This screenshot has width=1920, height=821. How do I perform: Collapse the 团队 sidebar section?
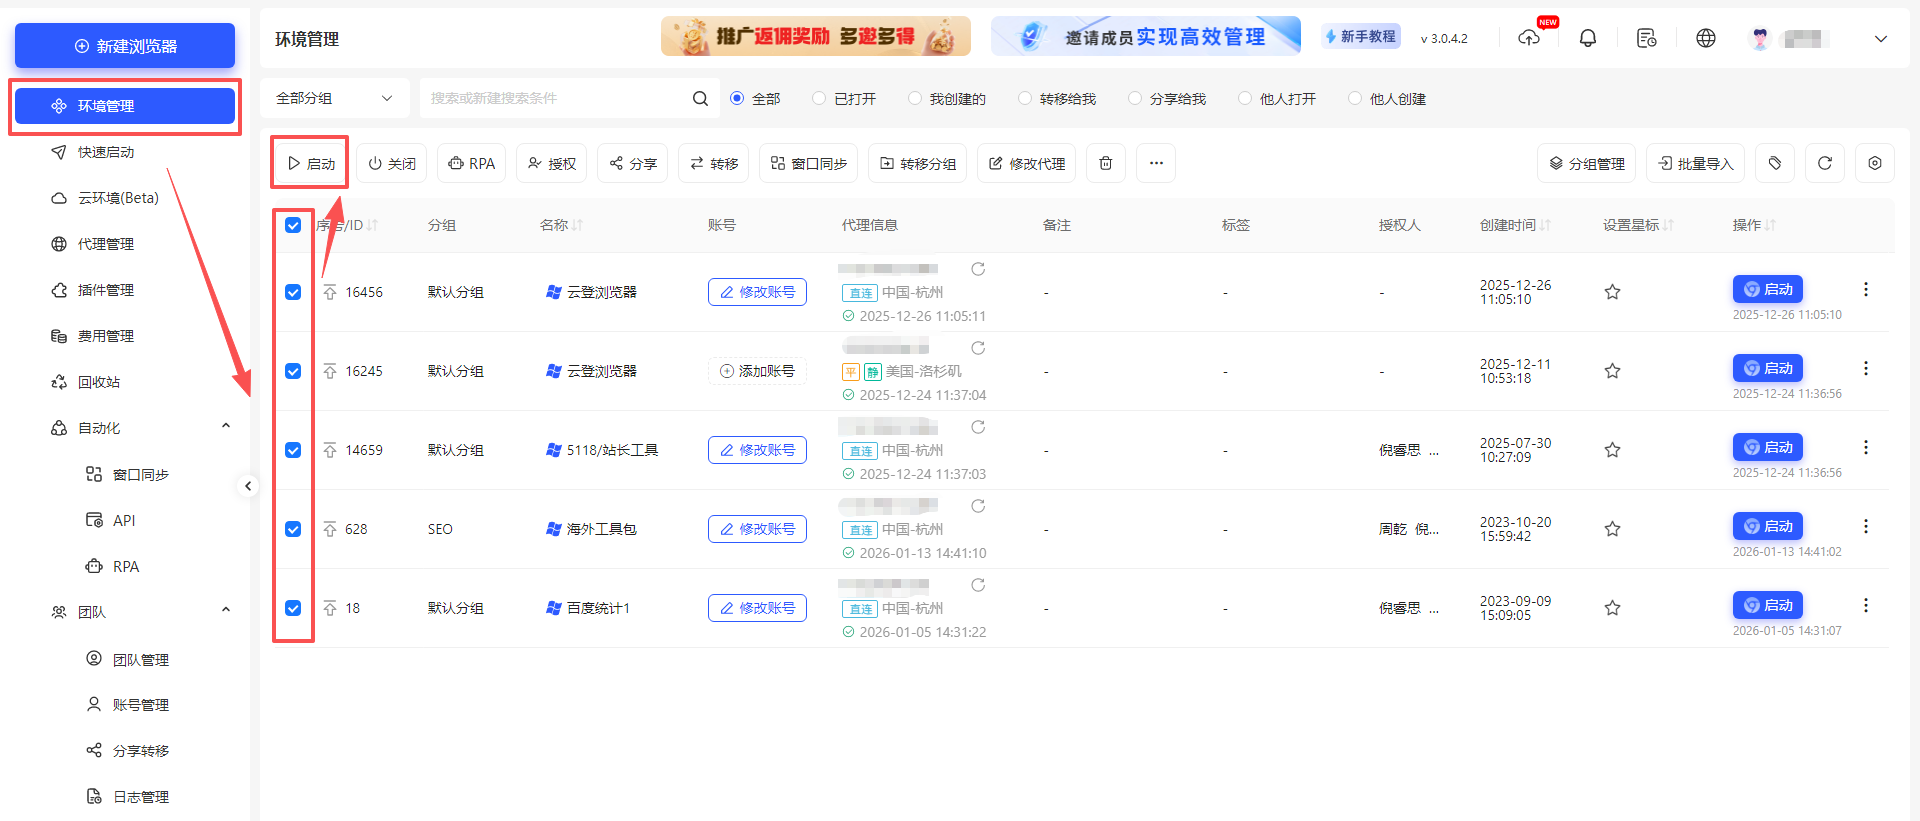(226, 610)
